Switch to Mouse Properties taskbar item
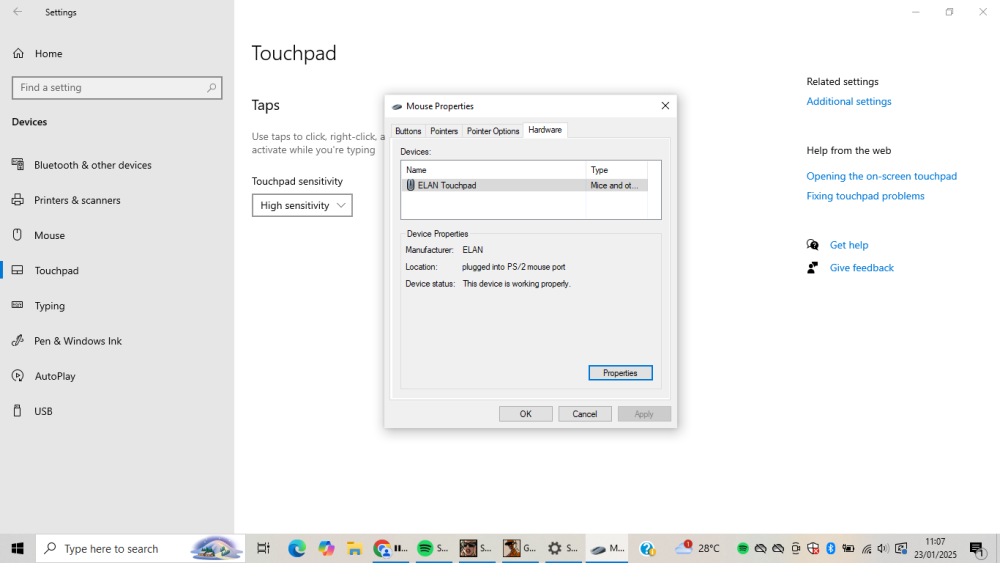Viewport: 1000px width, 563px height. [x=607, y=548]
